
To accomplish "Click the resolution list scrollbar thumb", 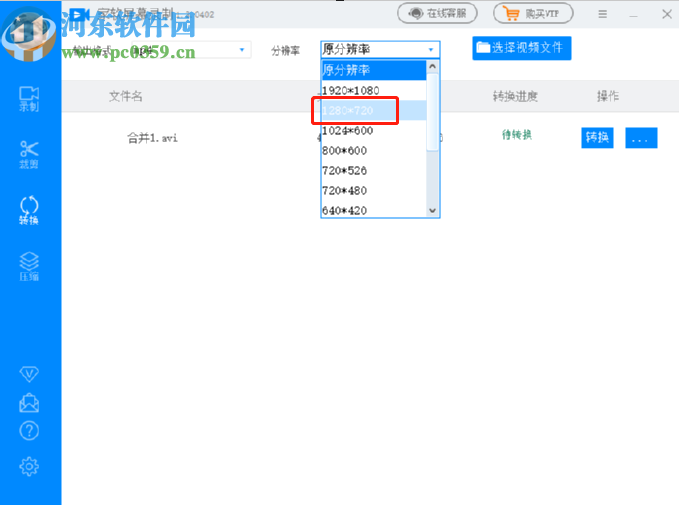I will (432, 112).
